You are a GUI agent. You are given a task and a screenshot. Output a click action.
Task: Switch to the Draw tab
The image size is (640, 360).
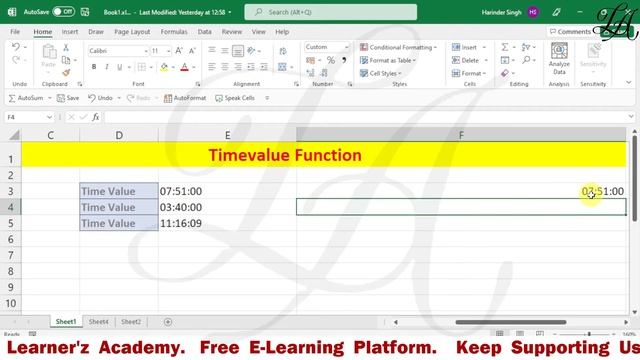pos(96,31)
